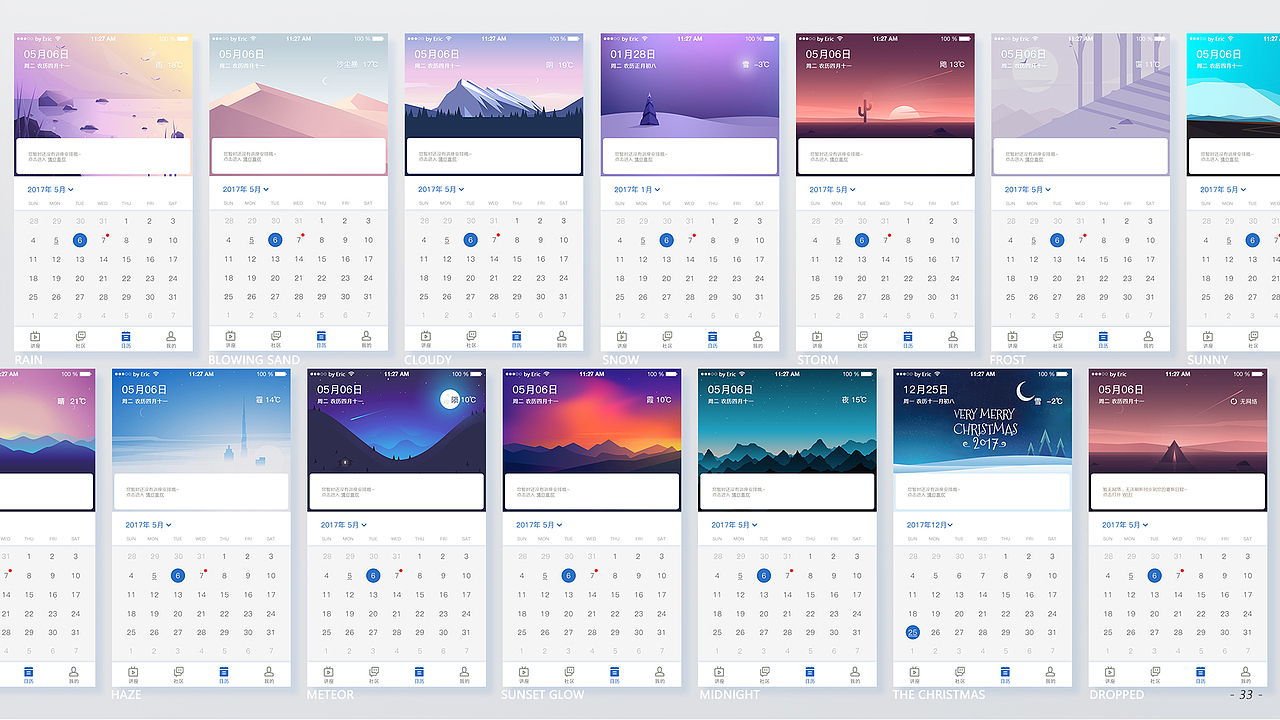Image resolution: width=1280 pixels, height=720 pixels.
Task: Tap the no-network status in DROPPED header
Action: pyautogui.click(x=1243, y=401)
